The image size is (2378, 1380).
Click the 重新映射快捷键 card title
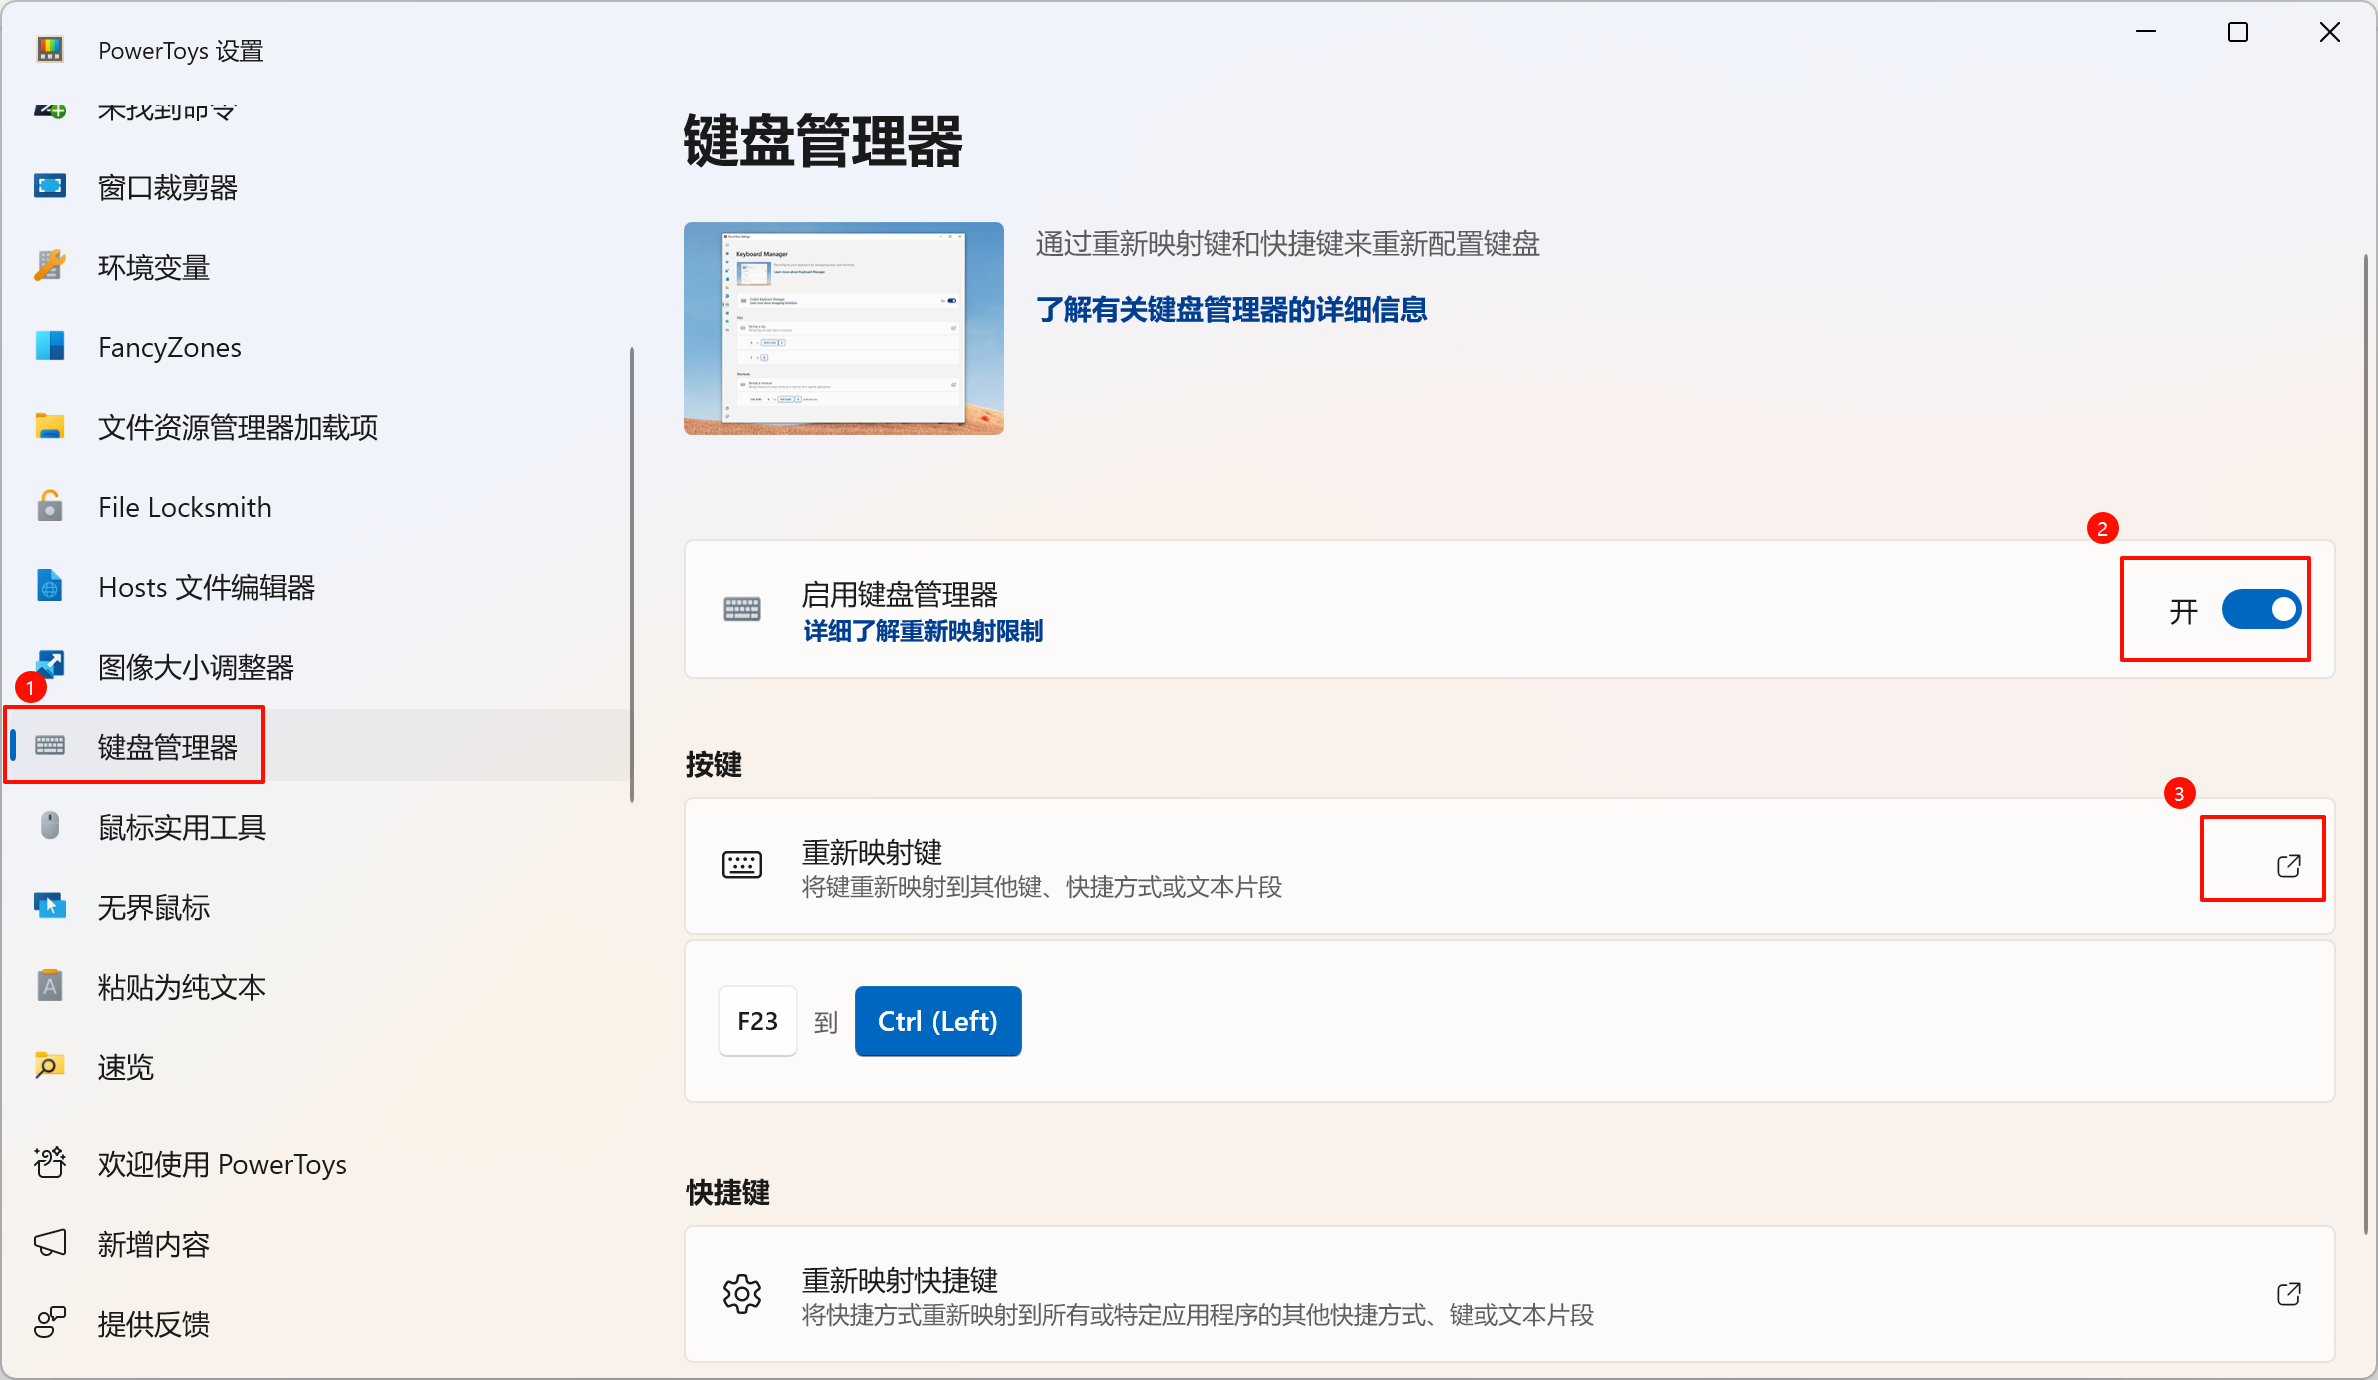pos(900,1280)
